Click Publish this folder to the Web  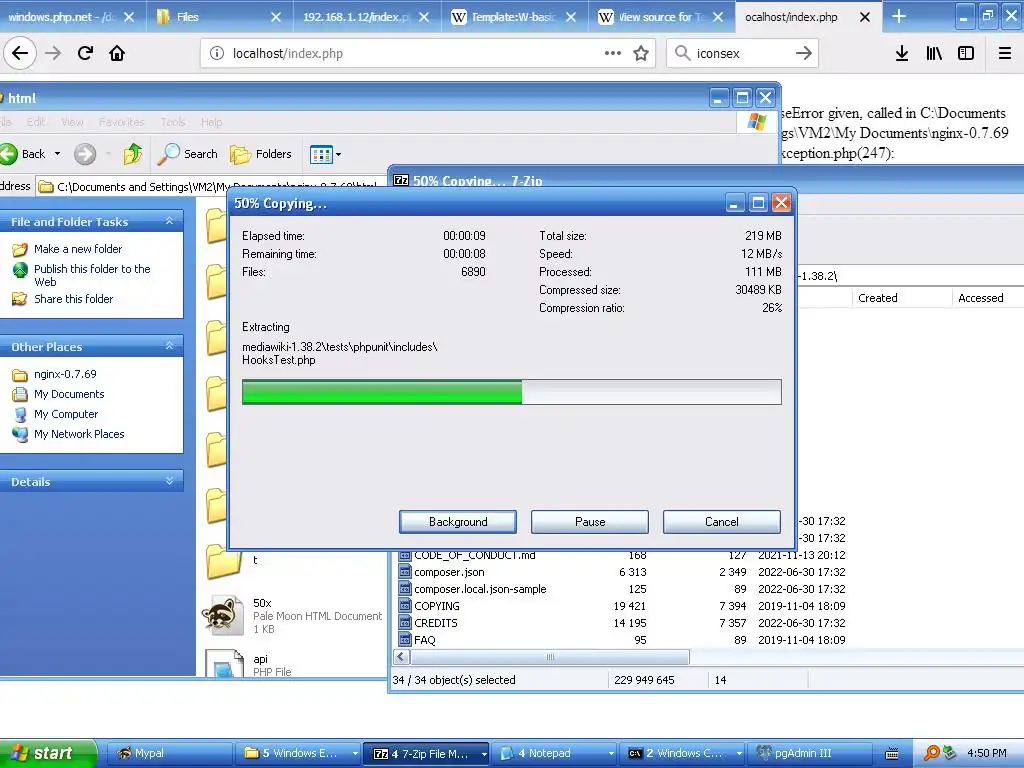(92, 275)
